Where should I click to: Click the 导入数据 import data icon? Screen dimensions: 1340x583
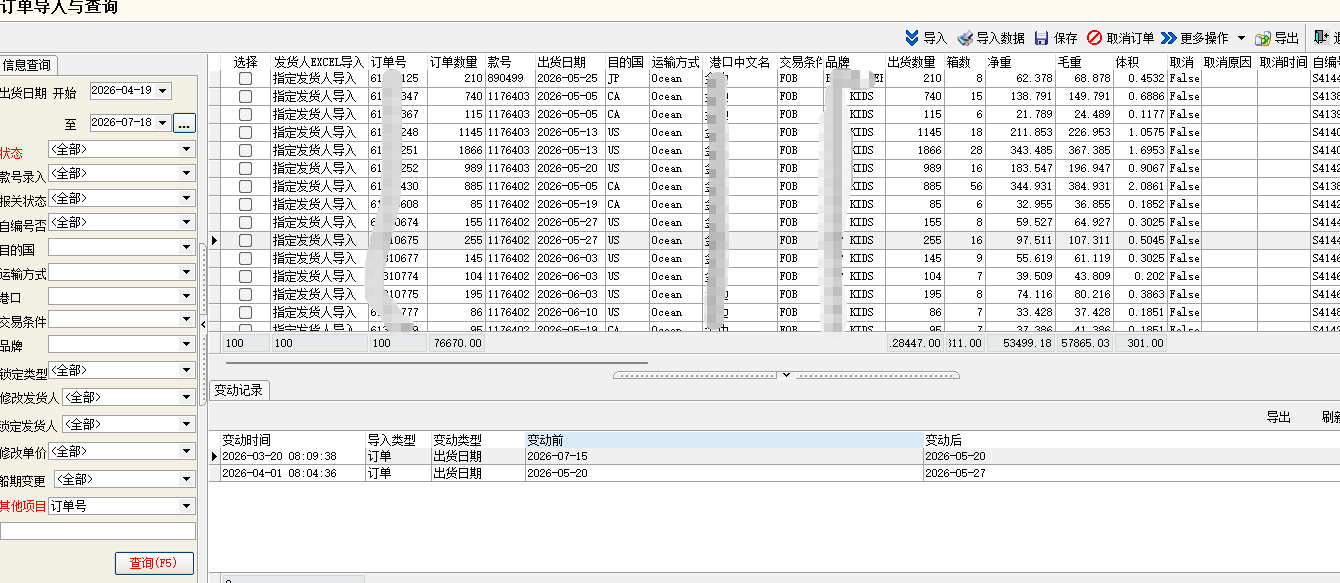tap(964, 38)
